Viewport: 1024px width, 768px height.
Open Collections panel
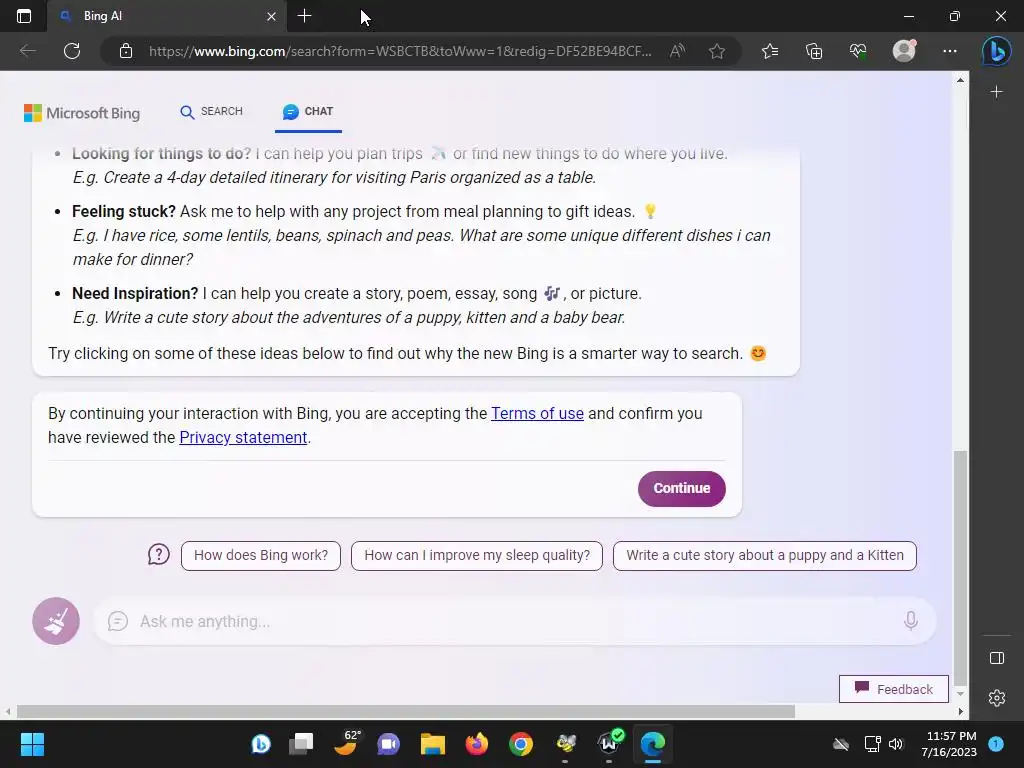pos(814,51)
